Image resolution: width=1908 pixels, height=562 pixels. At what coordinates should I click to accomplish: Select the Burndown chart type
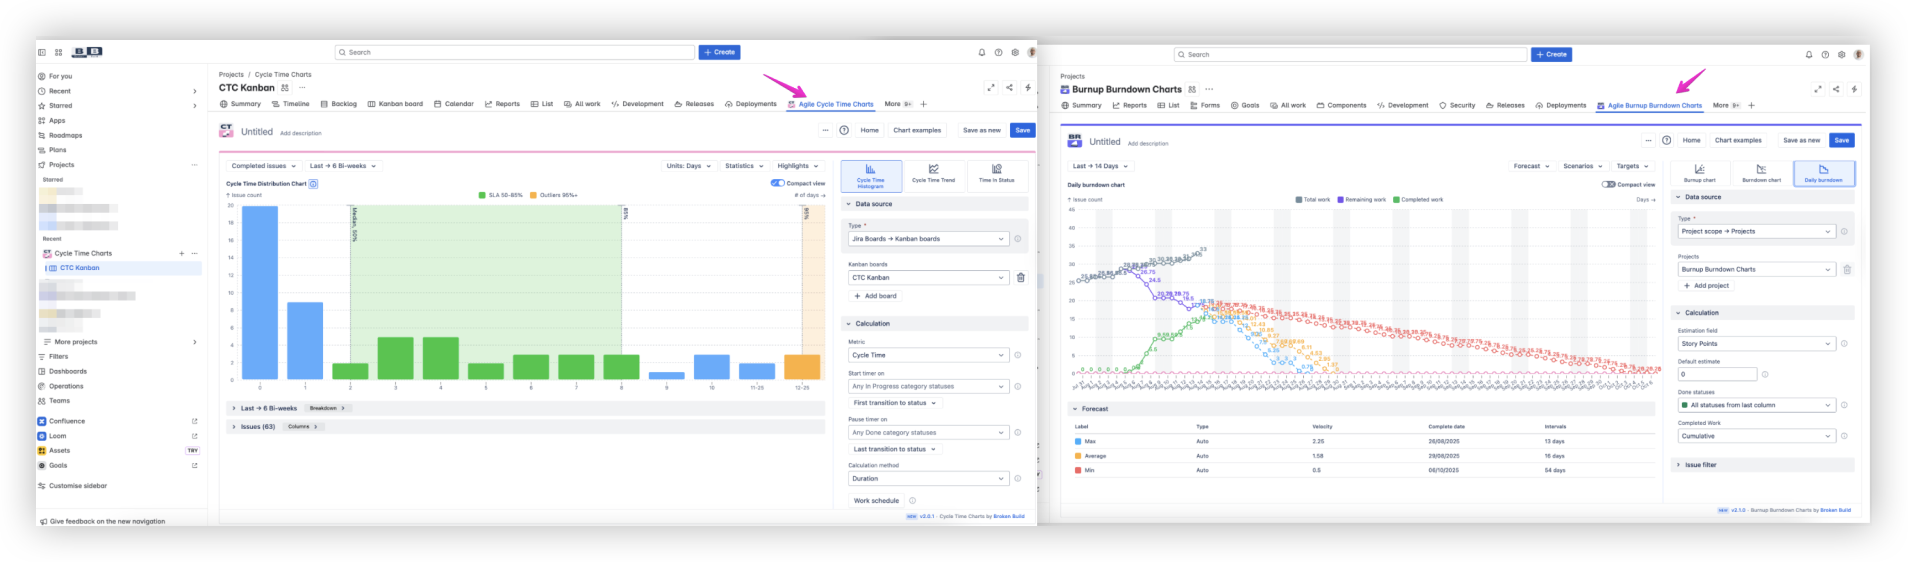(x=1761, y=174)
